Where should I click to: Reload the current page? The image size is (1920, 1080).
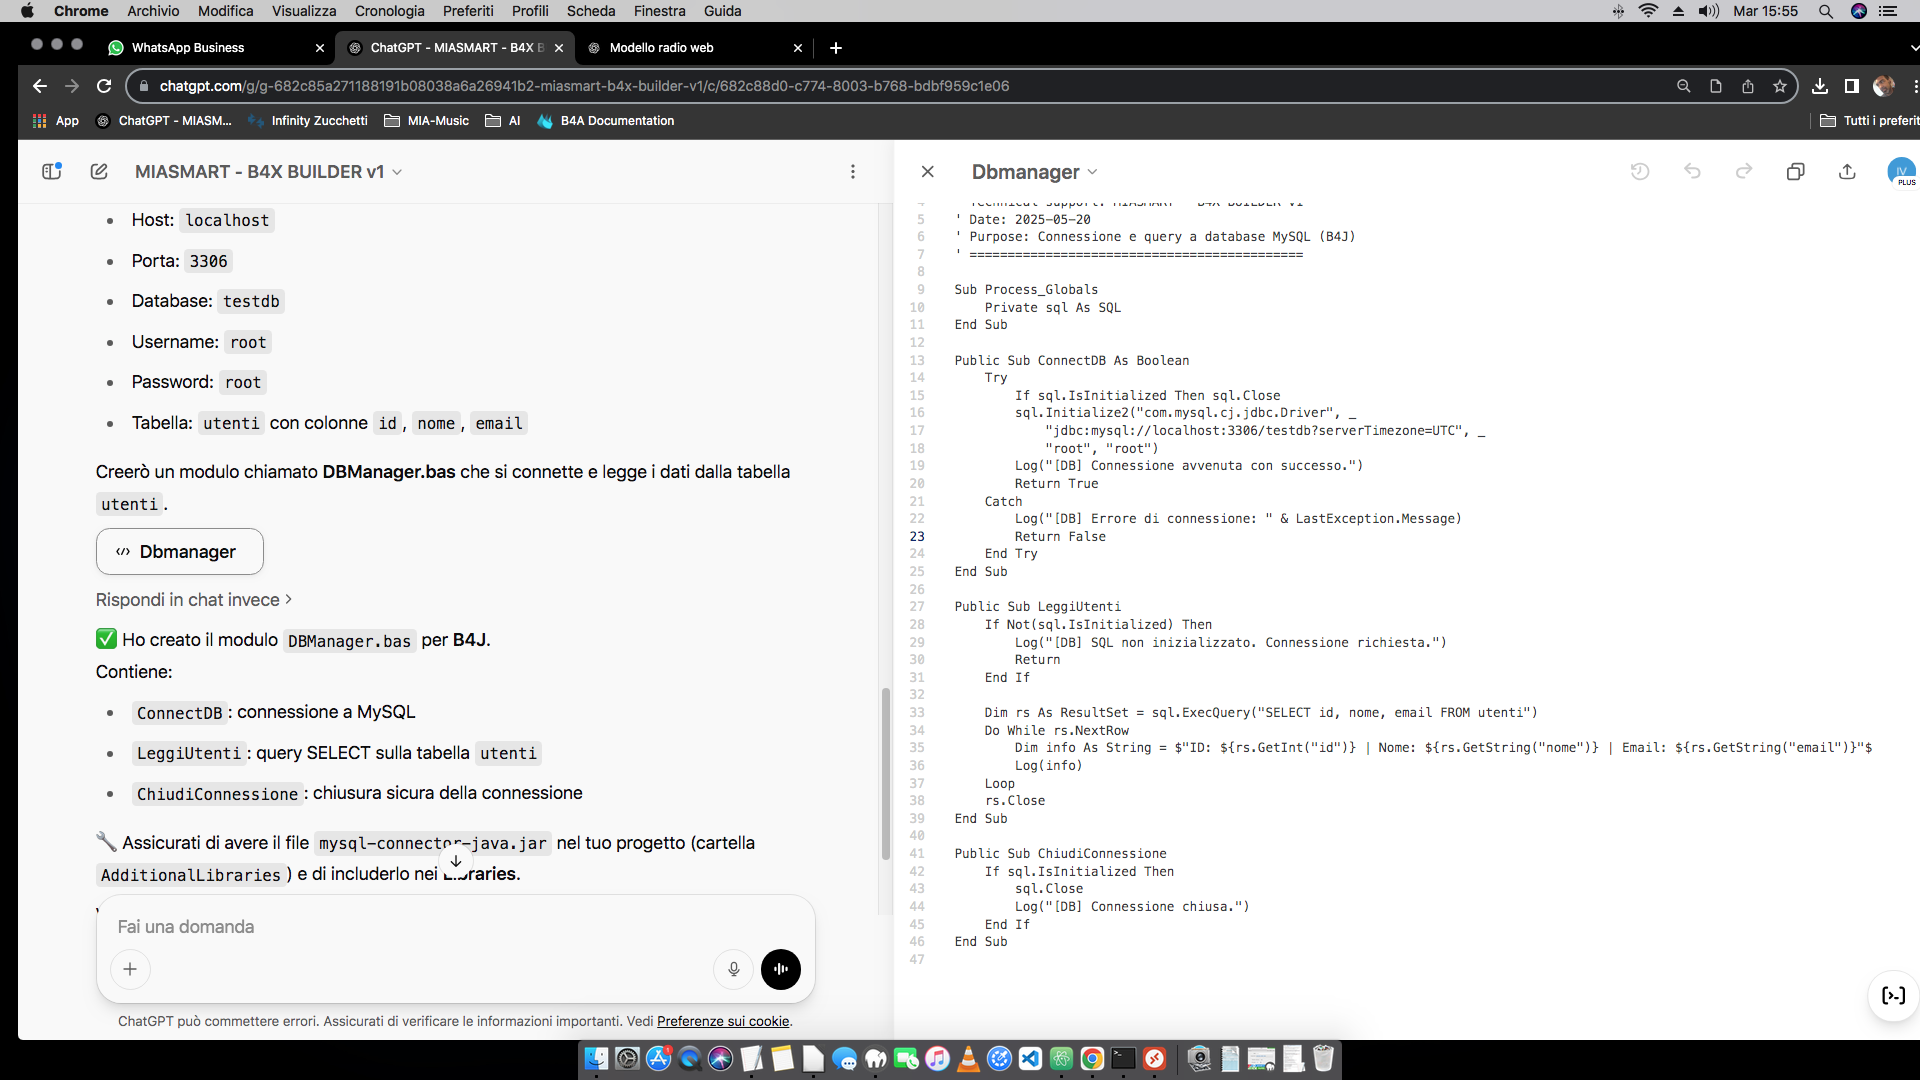pyautogui.click(x=104, y=86)
